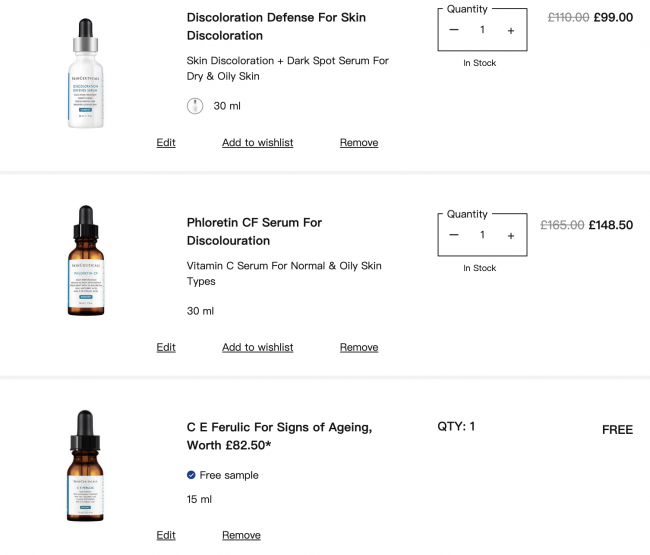Image resolution: width=650 pixels, height=555 pixels.
Task: Decrease quantity of Discoloration Defense serum
Action: 454,30
